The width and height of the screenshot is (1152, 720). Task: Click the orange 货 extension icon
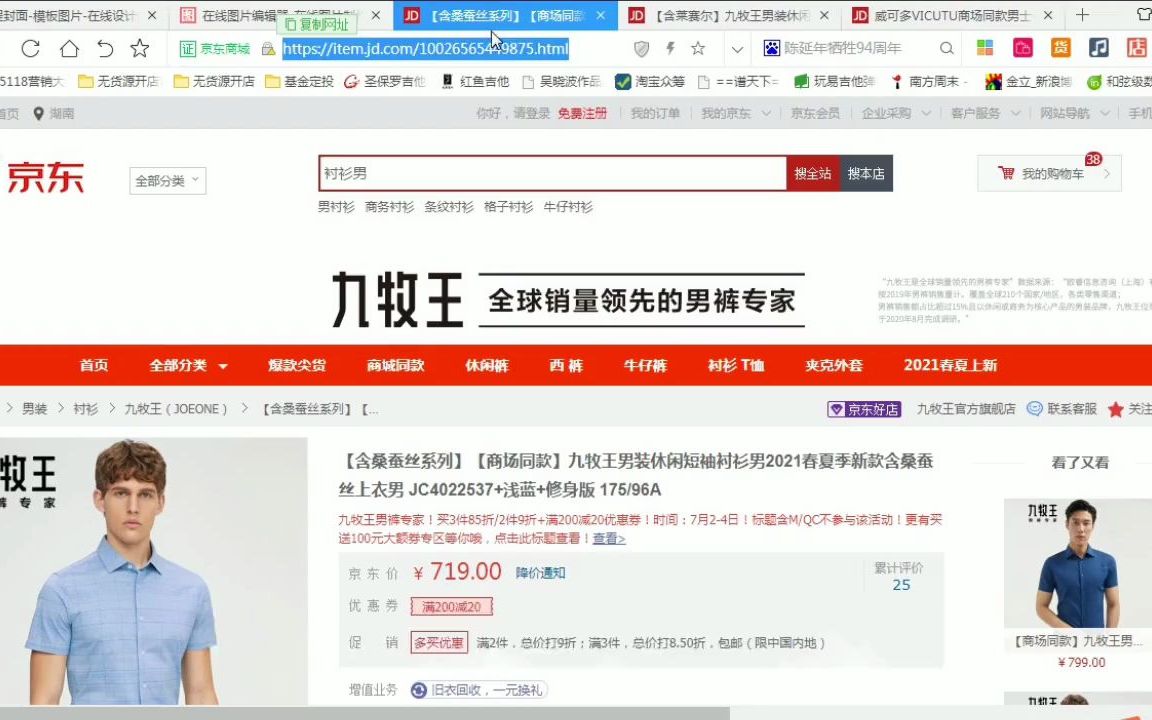pos(1060,47)
